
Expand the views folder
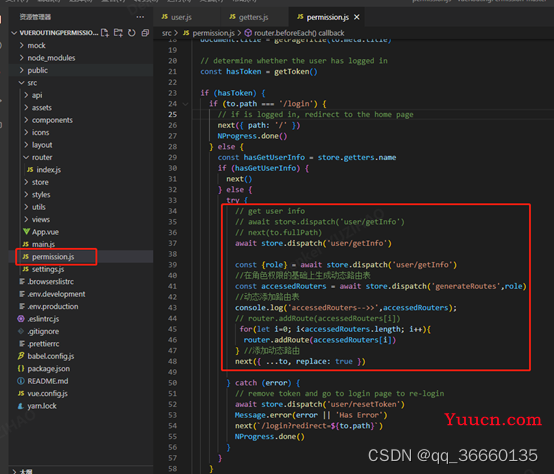coord(41,219)
